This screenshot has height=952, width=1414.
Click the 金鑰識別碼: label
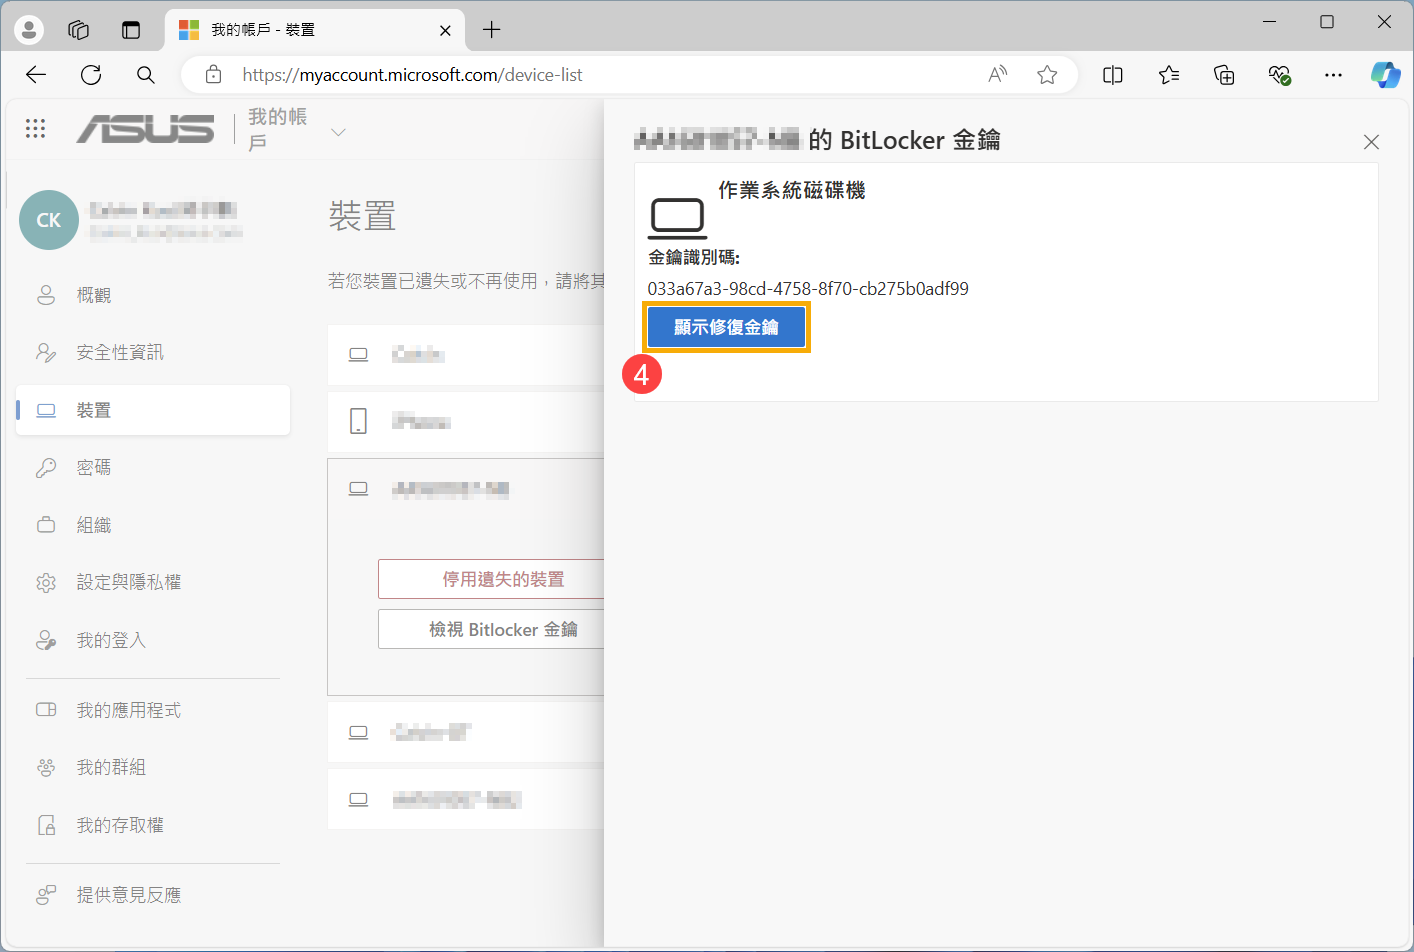(694, 257)
